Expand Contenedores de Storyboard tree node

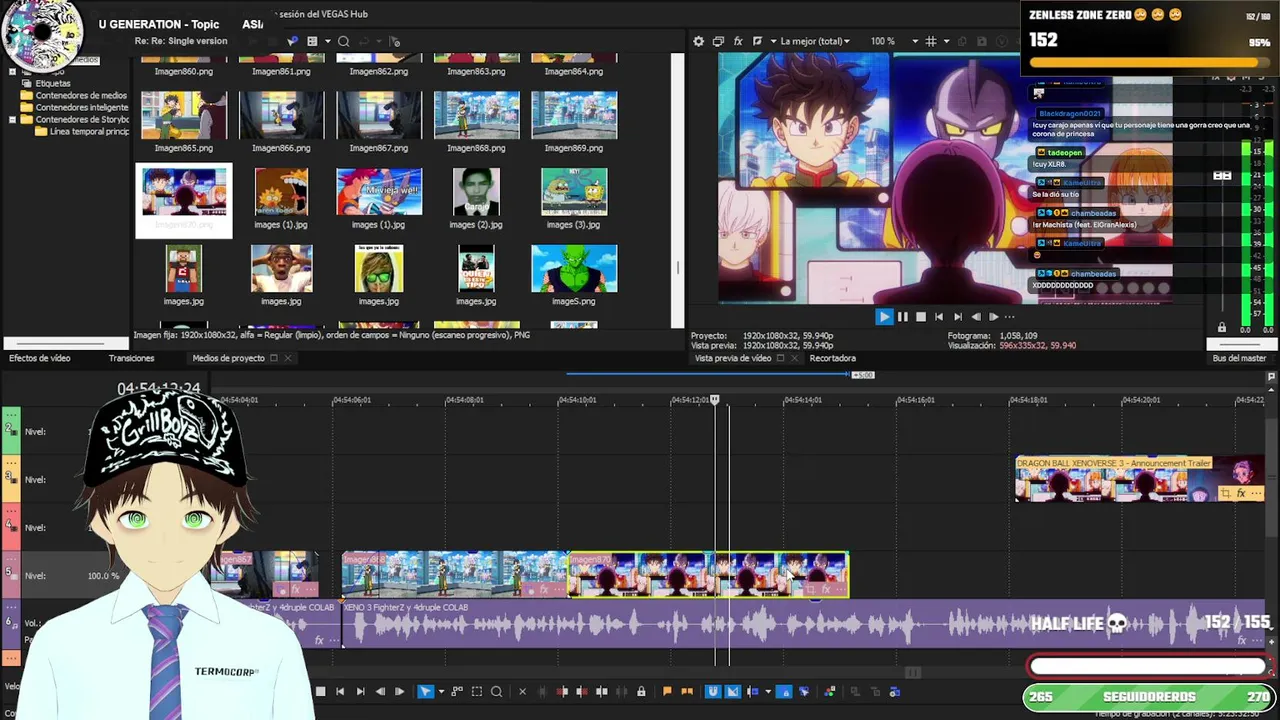12,120
